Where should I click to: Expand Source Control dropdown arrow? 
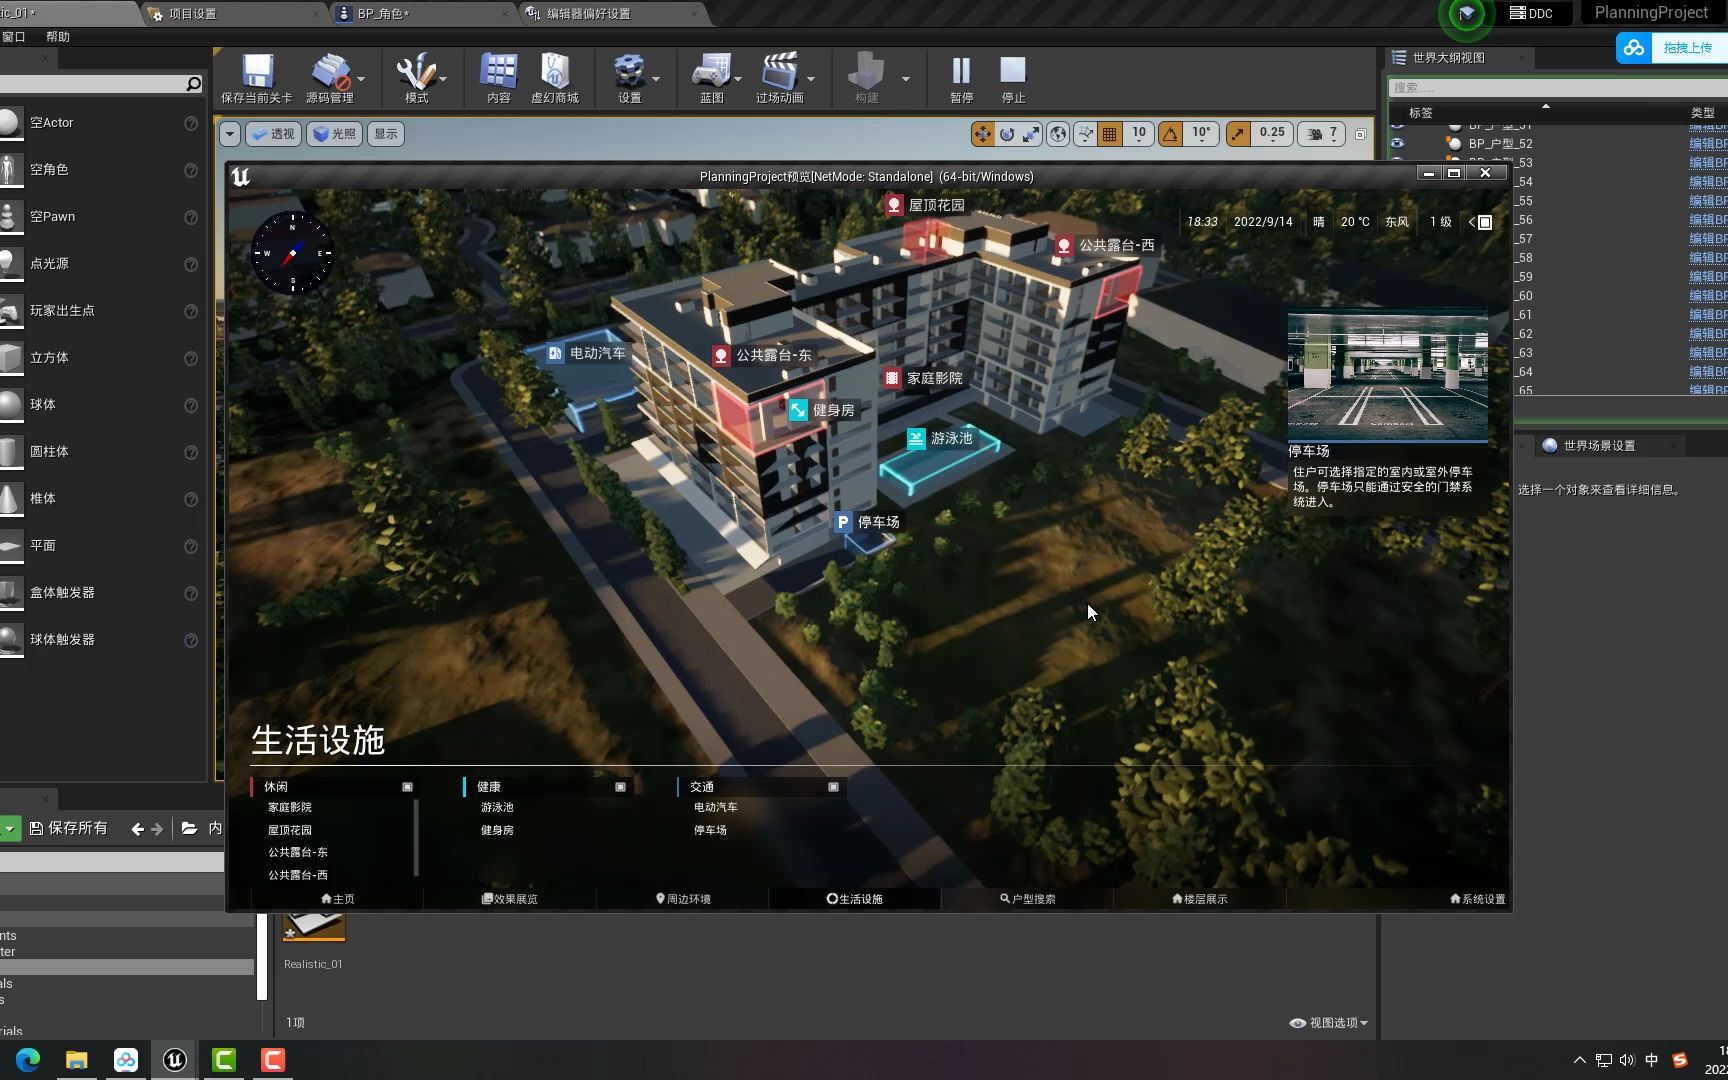point(361,79)
